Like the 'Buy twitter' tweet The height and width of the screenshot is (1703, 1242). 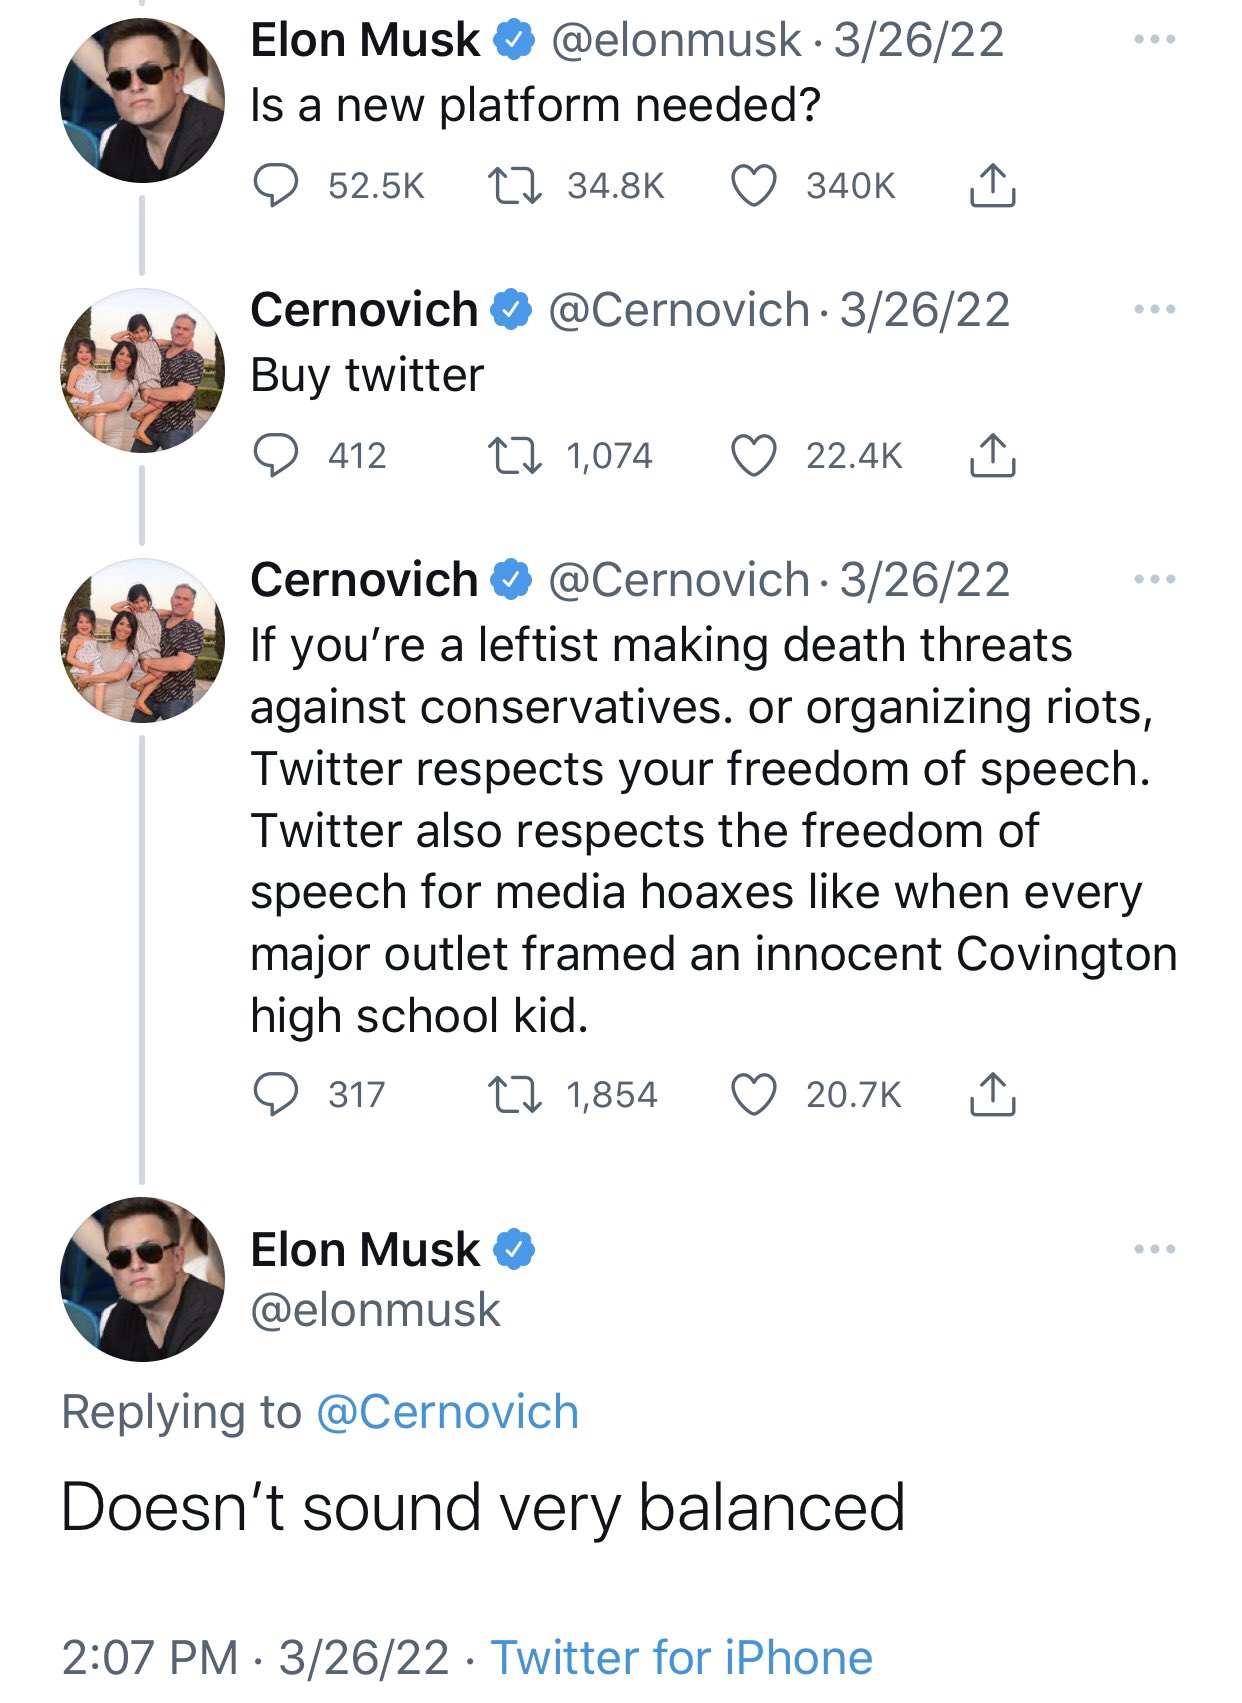[754, 456]
